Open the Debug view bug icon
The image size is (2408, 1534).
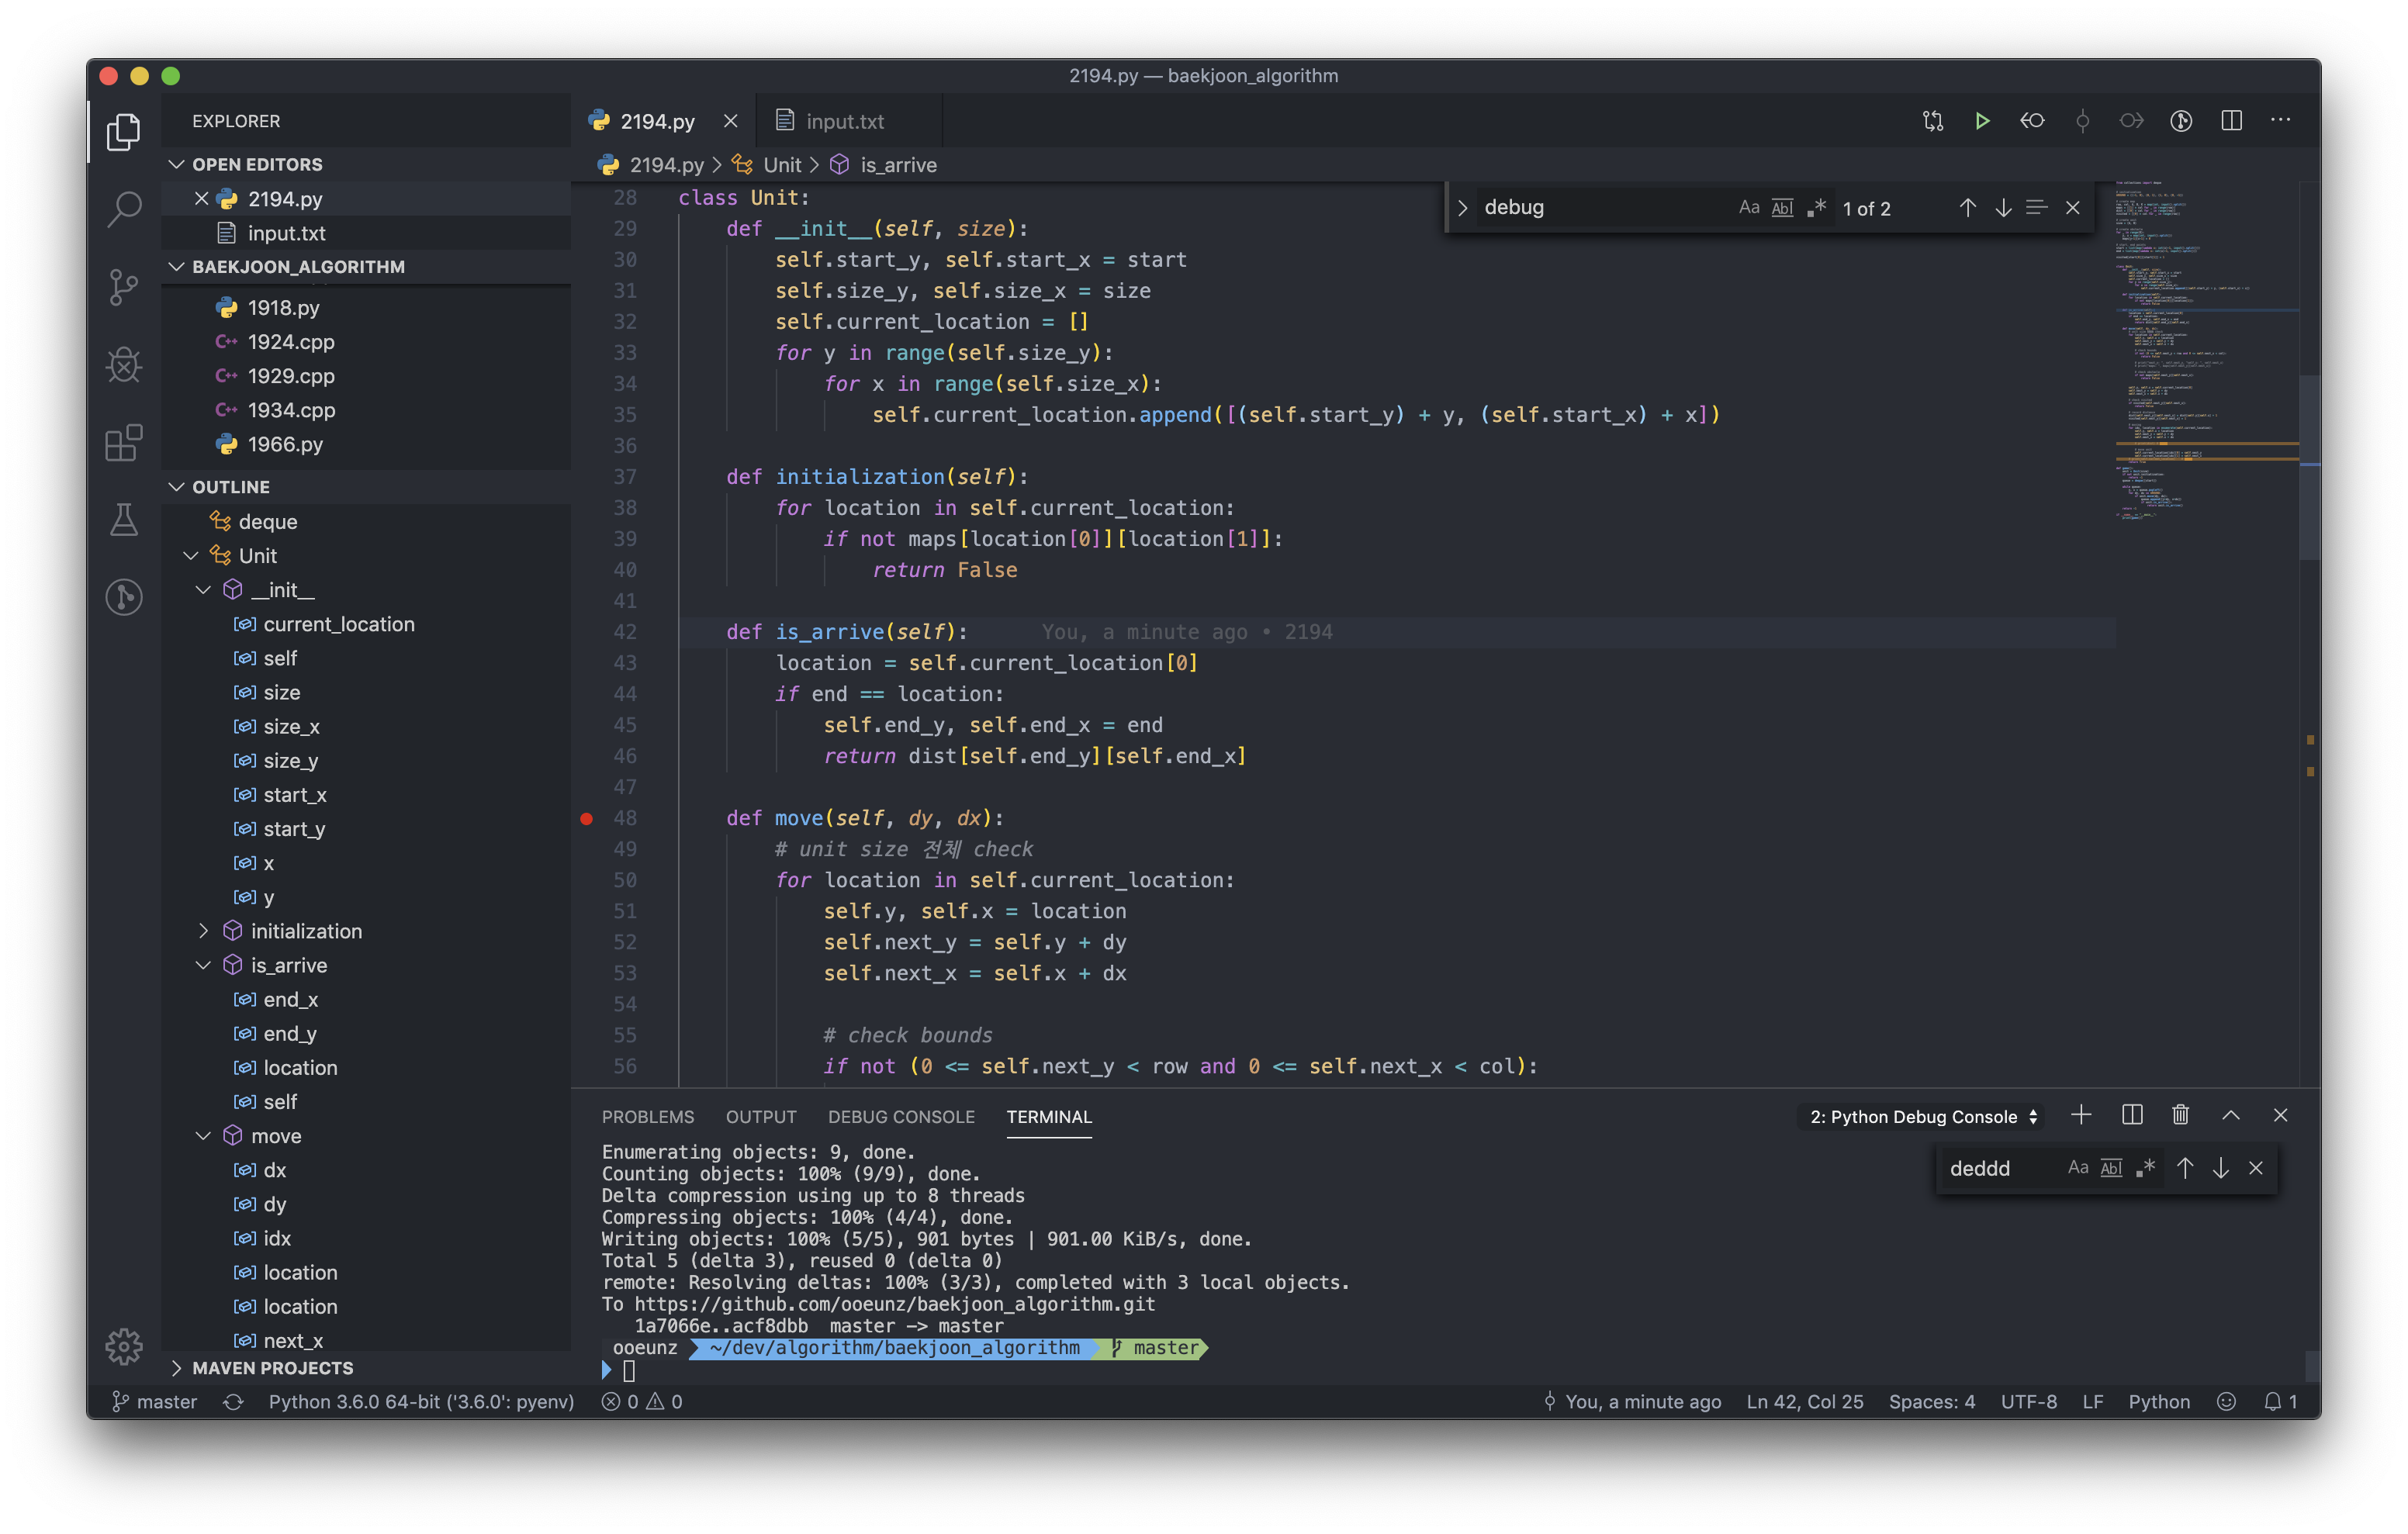click(x=124, y=364)
